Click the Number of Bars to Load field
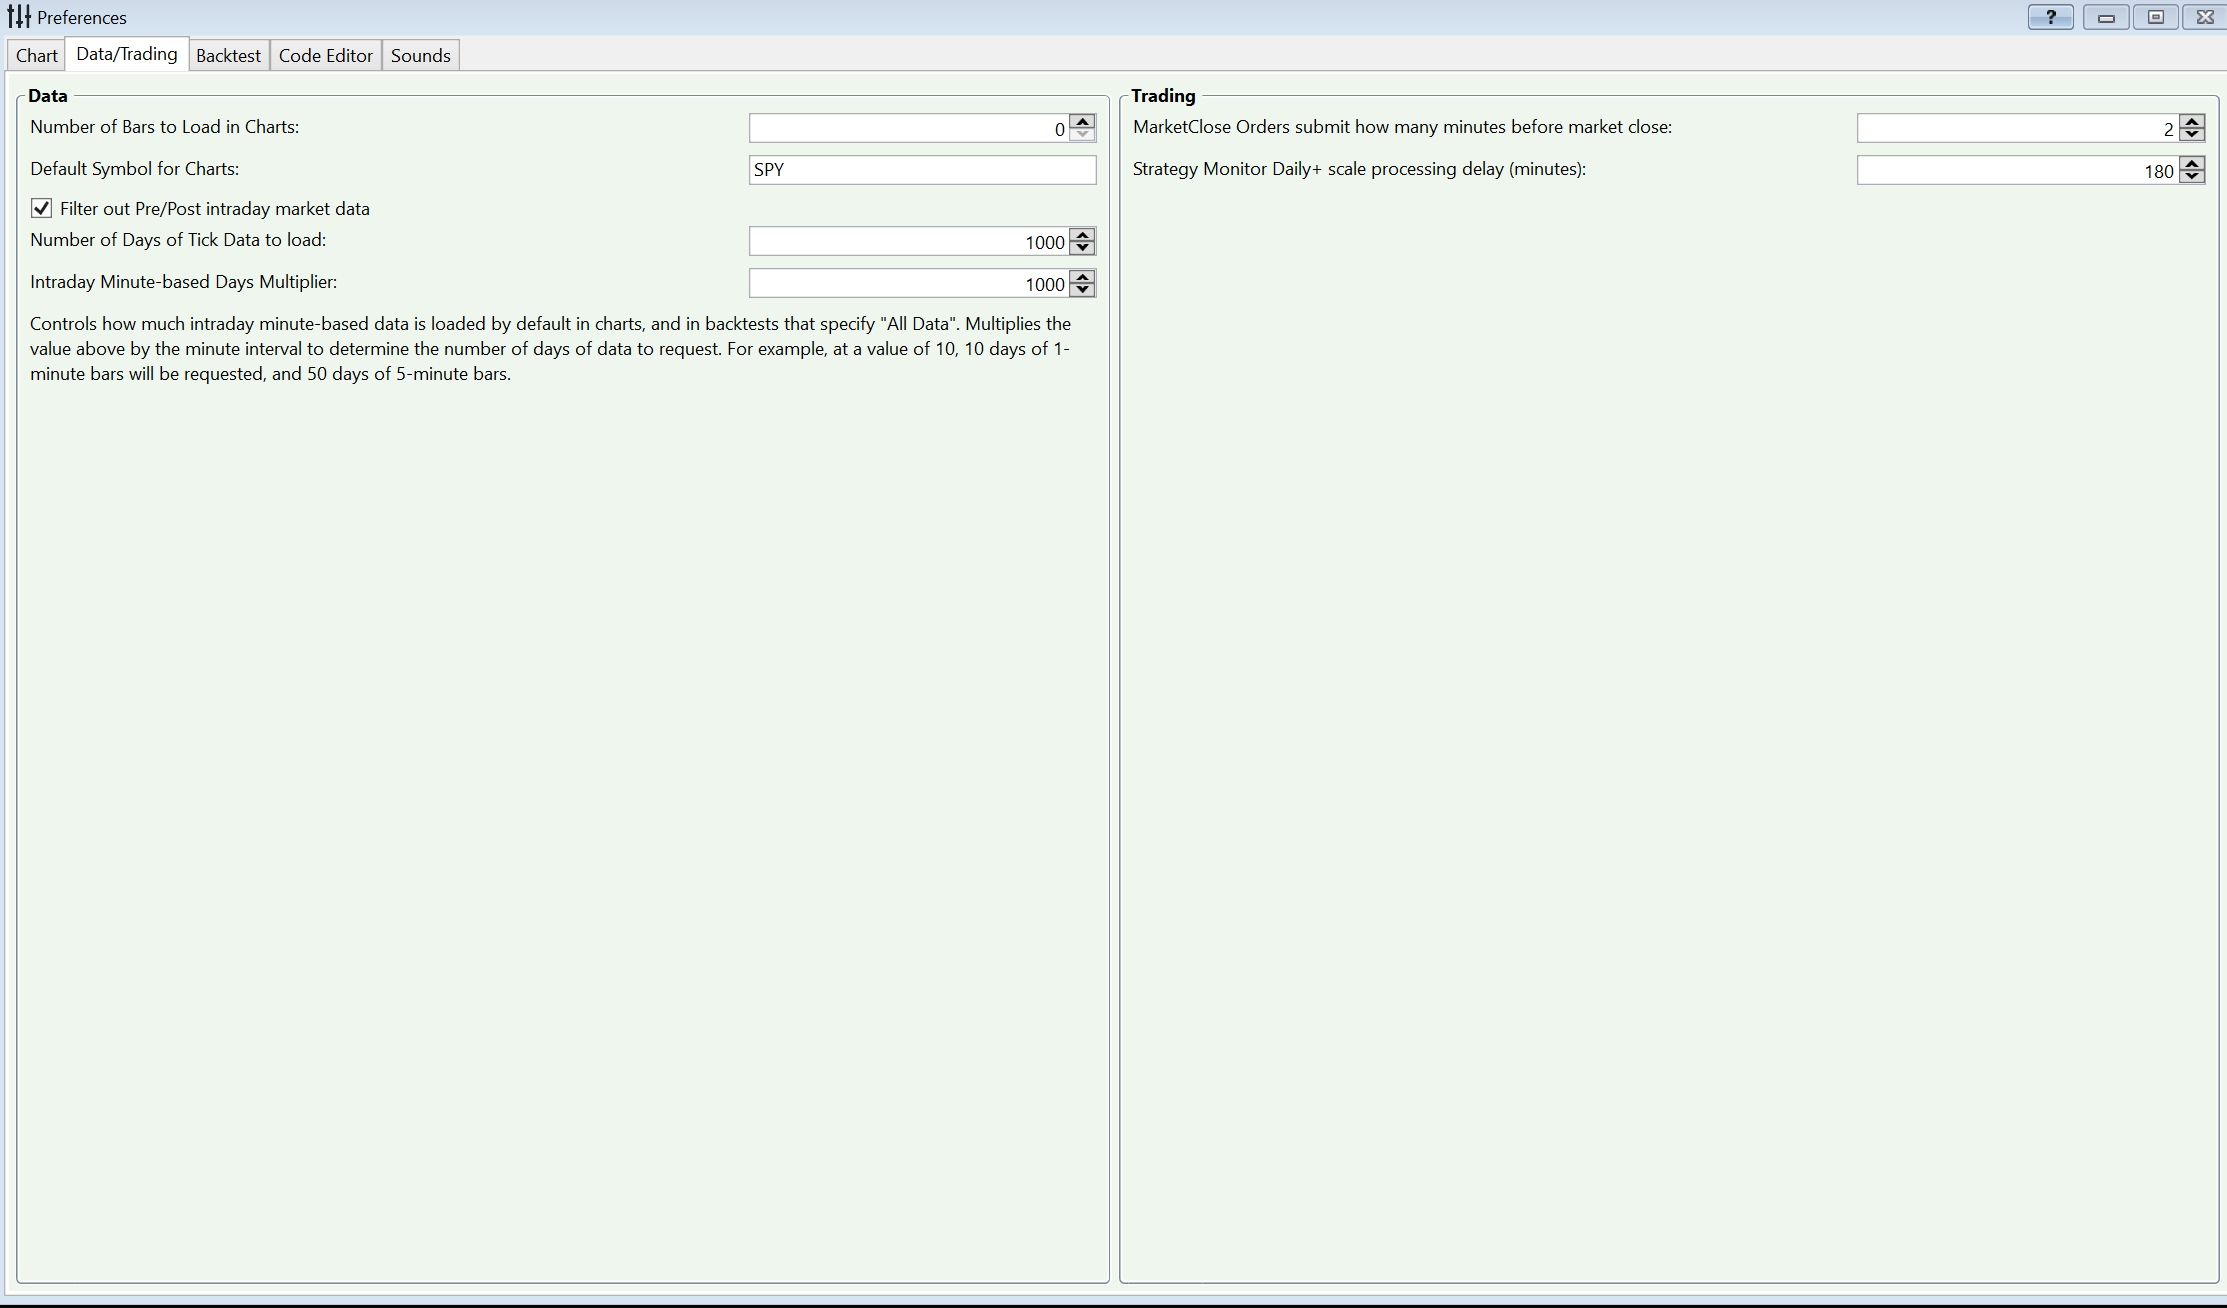The width and height of the screenshot is (2227, 1308). (908, 128)
